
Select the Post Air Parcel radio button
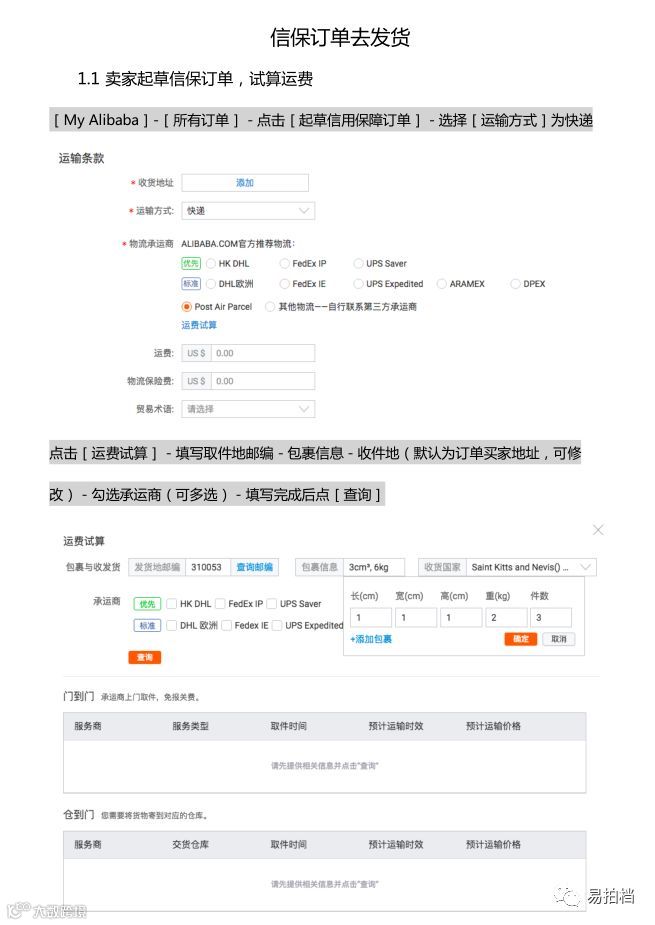pos(186,307)
